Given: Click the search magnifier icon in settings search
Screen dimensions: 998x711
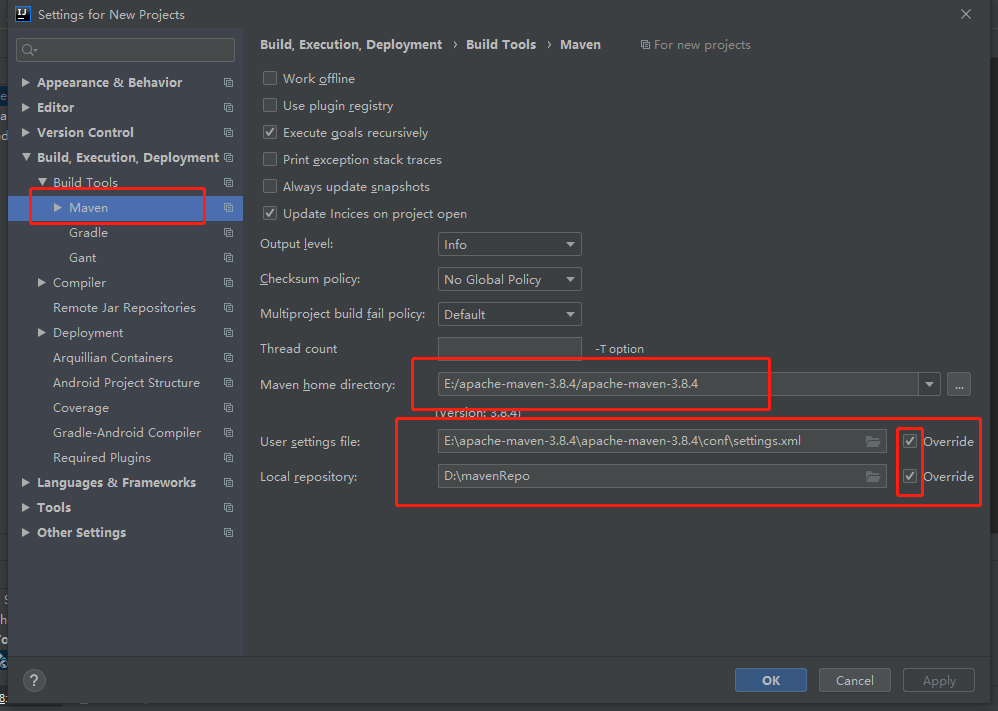Looking at the screenshot, I should (x=29, y=50).
